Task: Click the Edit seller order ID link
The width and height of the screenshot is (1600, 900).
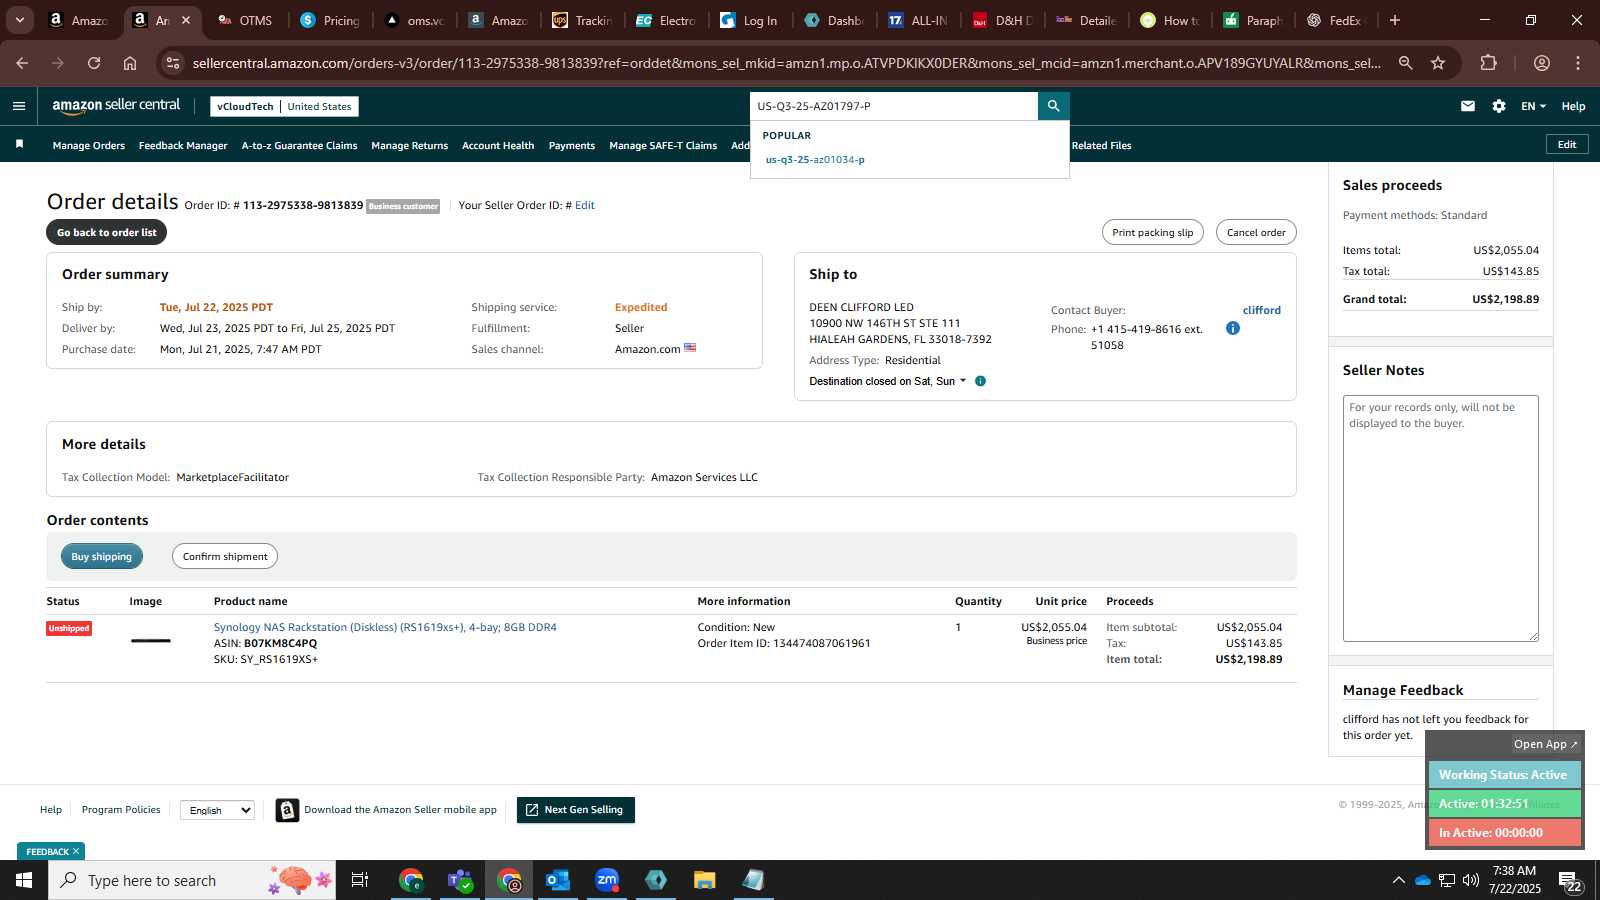Action: [x=585, y=205]
